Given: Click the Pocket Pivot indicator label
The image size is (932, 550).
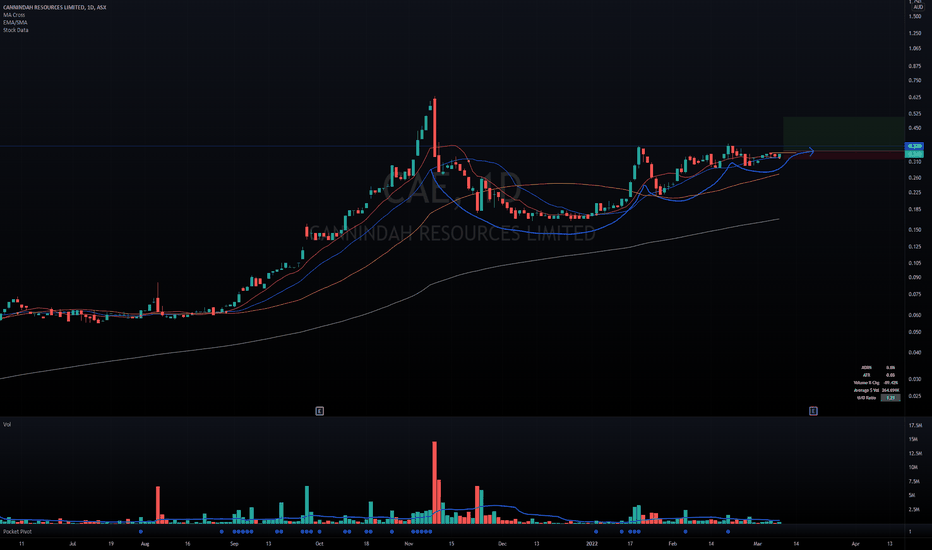Looking at the screenshot, I should point(17,532).
